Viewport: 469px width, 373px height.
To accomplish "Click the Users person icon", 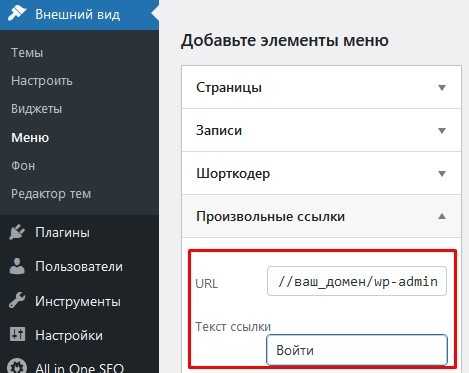I will coord(17,266).
